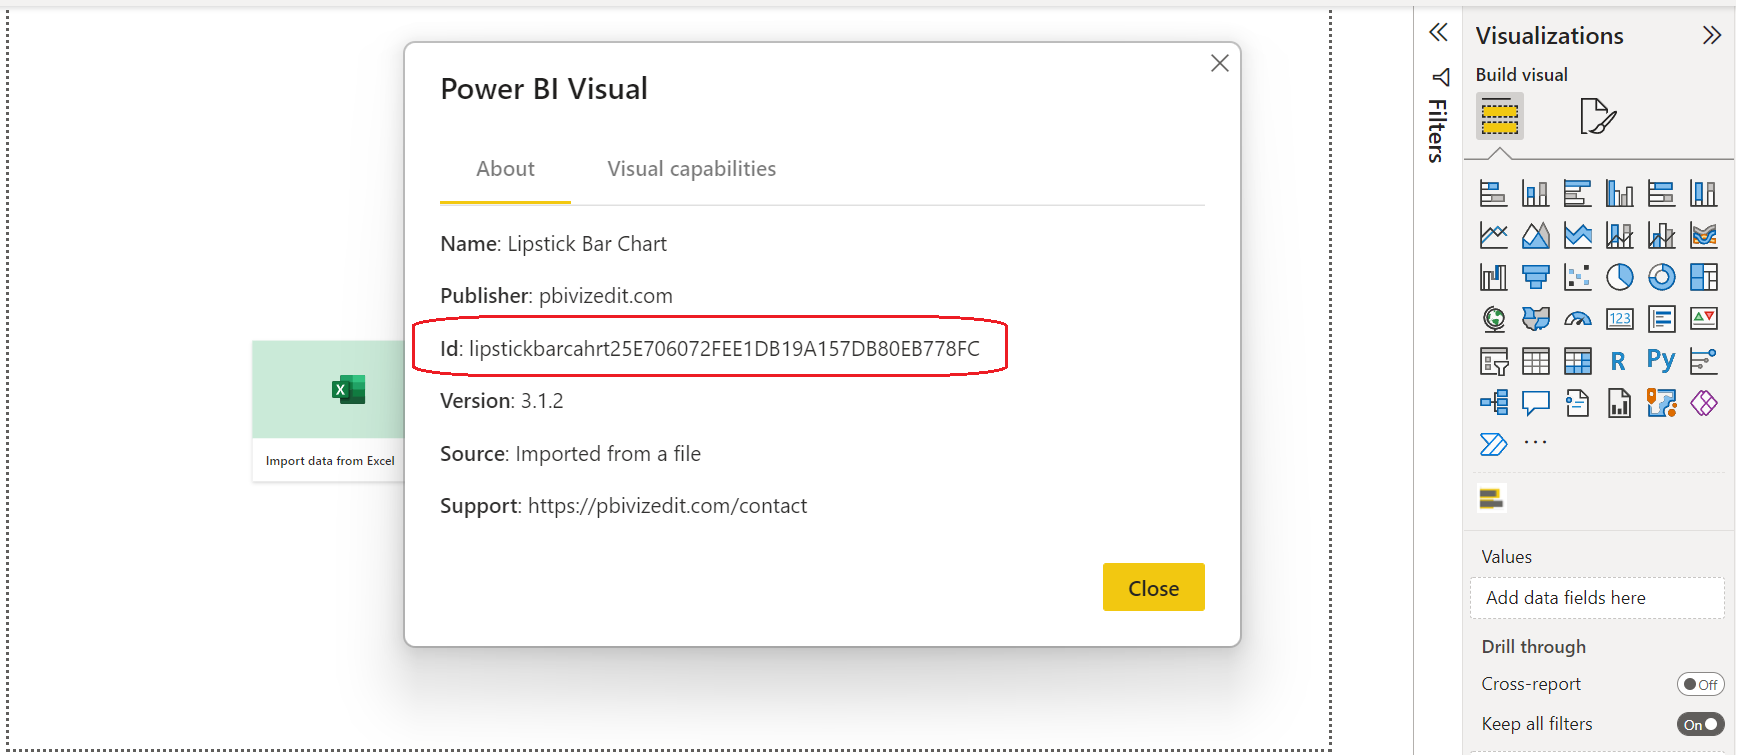Add a Smart narrative visual
The height and width of the screenshot is (755, 1738).
pyautogui.click(x=1577, y=403)
